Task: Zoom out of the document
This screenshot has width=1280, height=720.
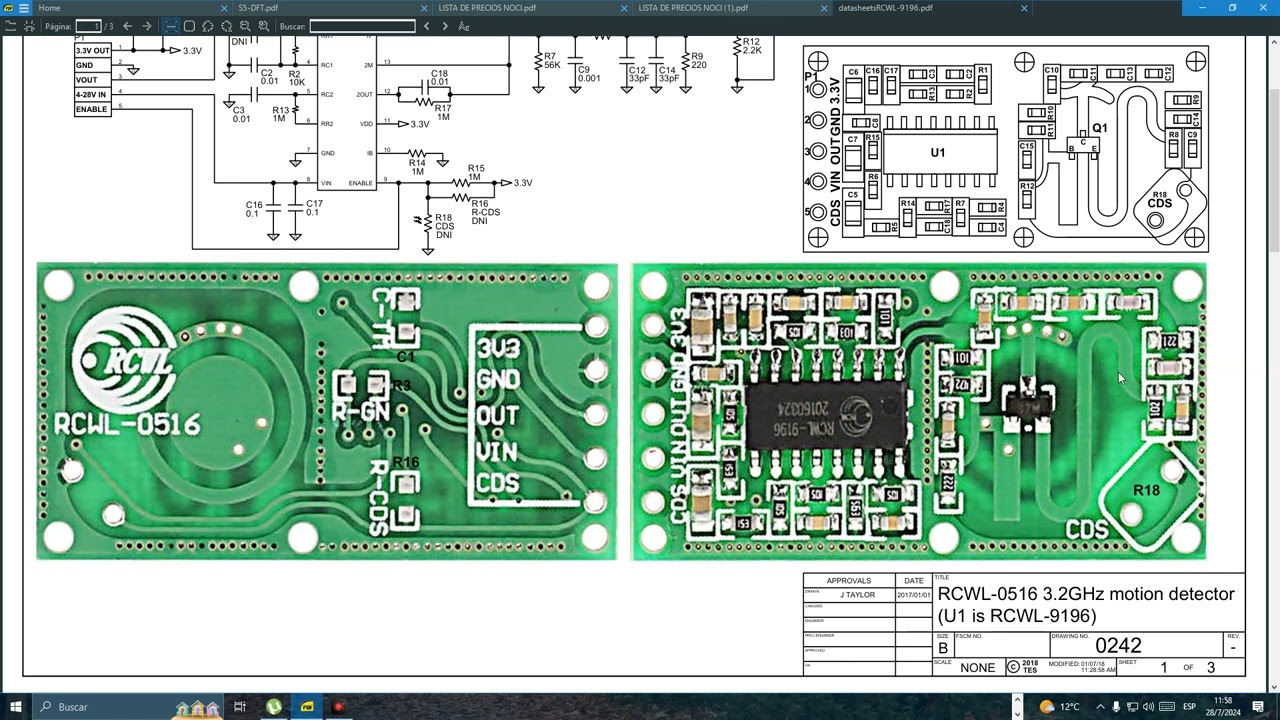Action: click(x=245, y=26)
